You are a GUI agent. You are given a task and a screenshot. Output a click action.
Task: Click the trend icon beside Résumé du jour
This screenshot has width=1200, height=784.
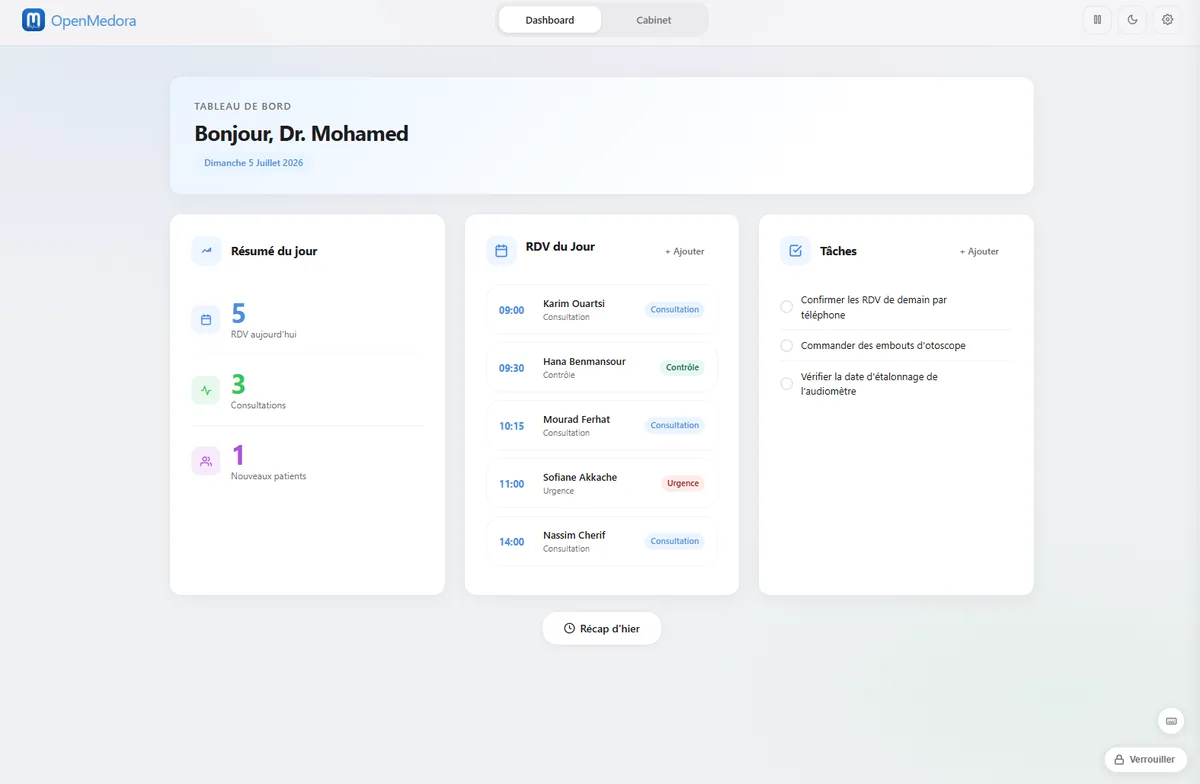tap(206, 251)
